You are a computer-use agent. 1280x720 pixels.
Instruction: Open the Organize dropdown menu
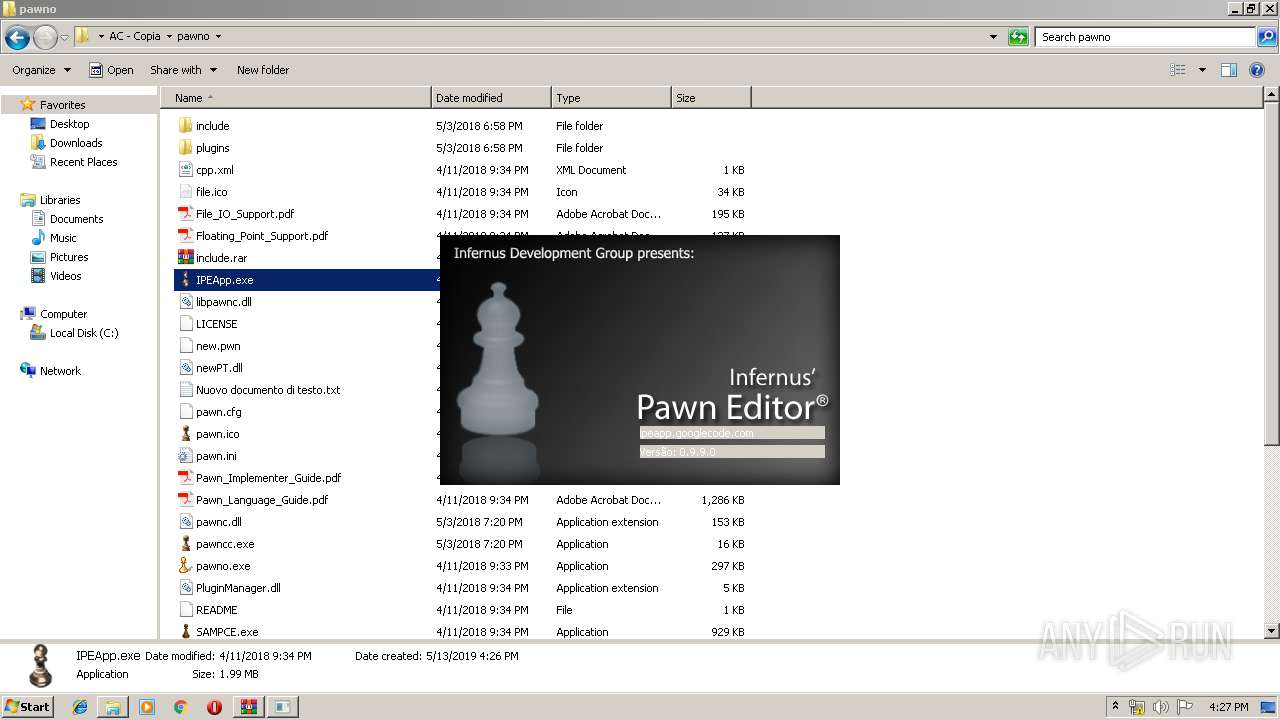coord(41,70)
